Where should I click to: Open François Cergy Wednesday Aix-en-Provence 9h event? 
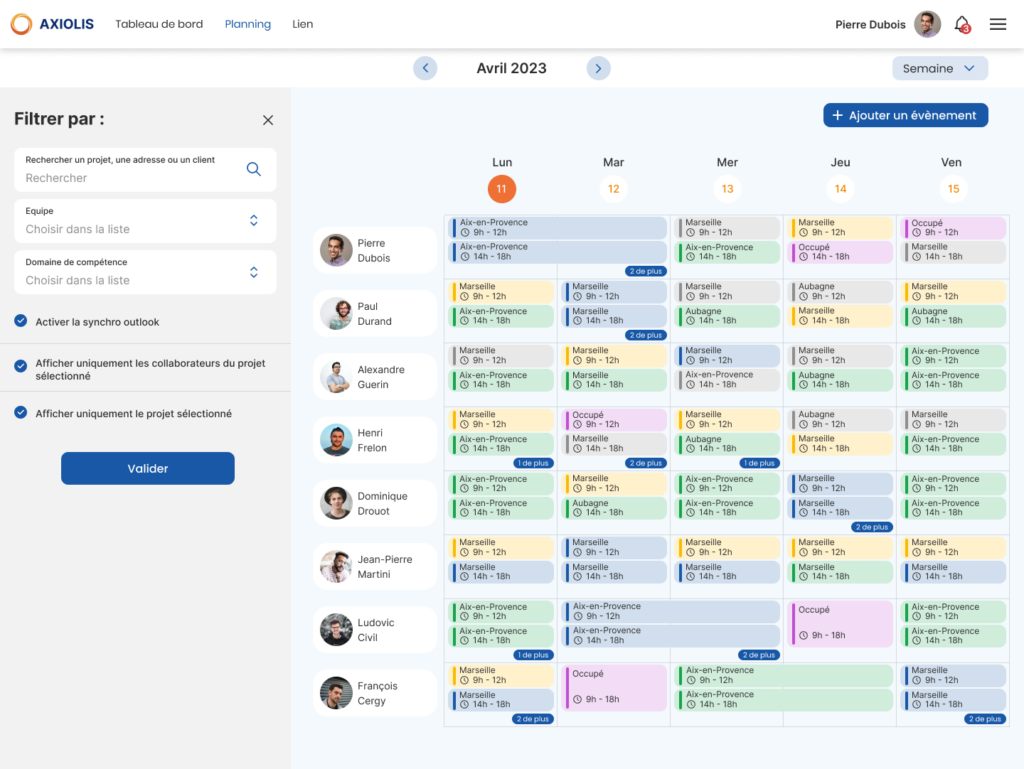(x=784, y=675)
